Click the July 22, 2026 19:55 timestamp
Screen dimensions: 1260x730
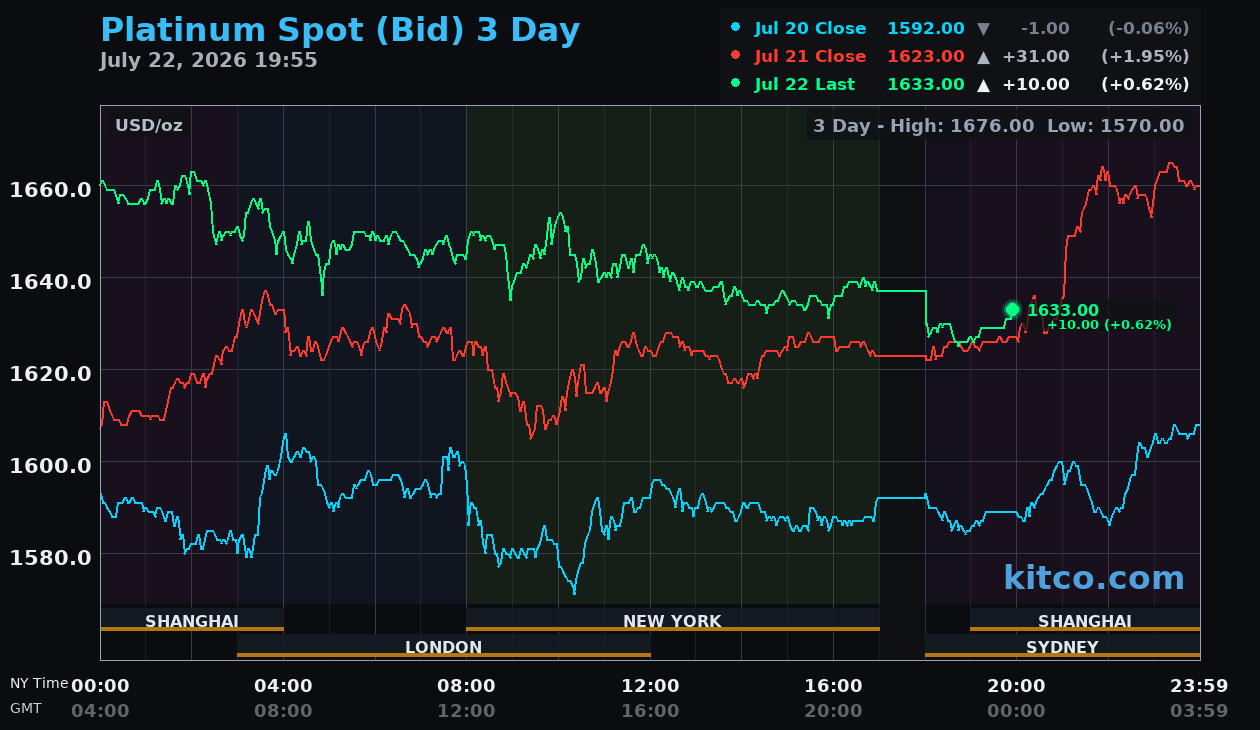[x=208, y=61]
